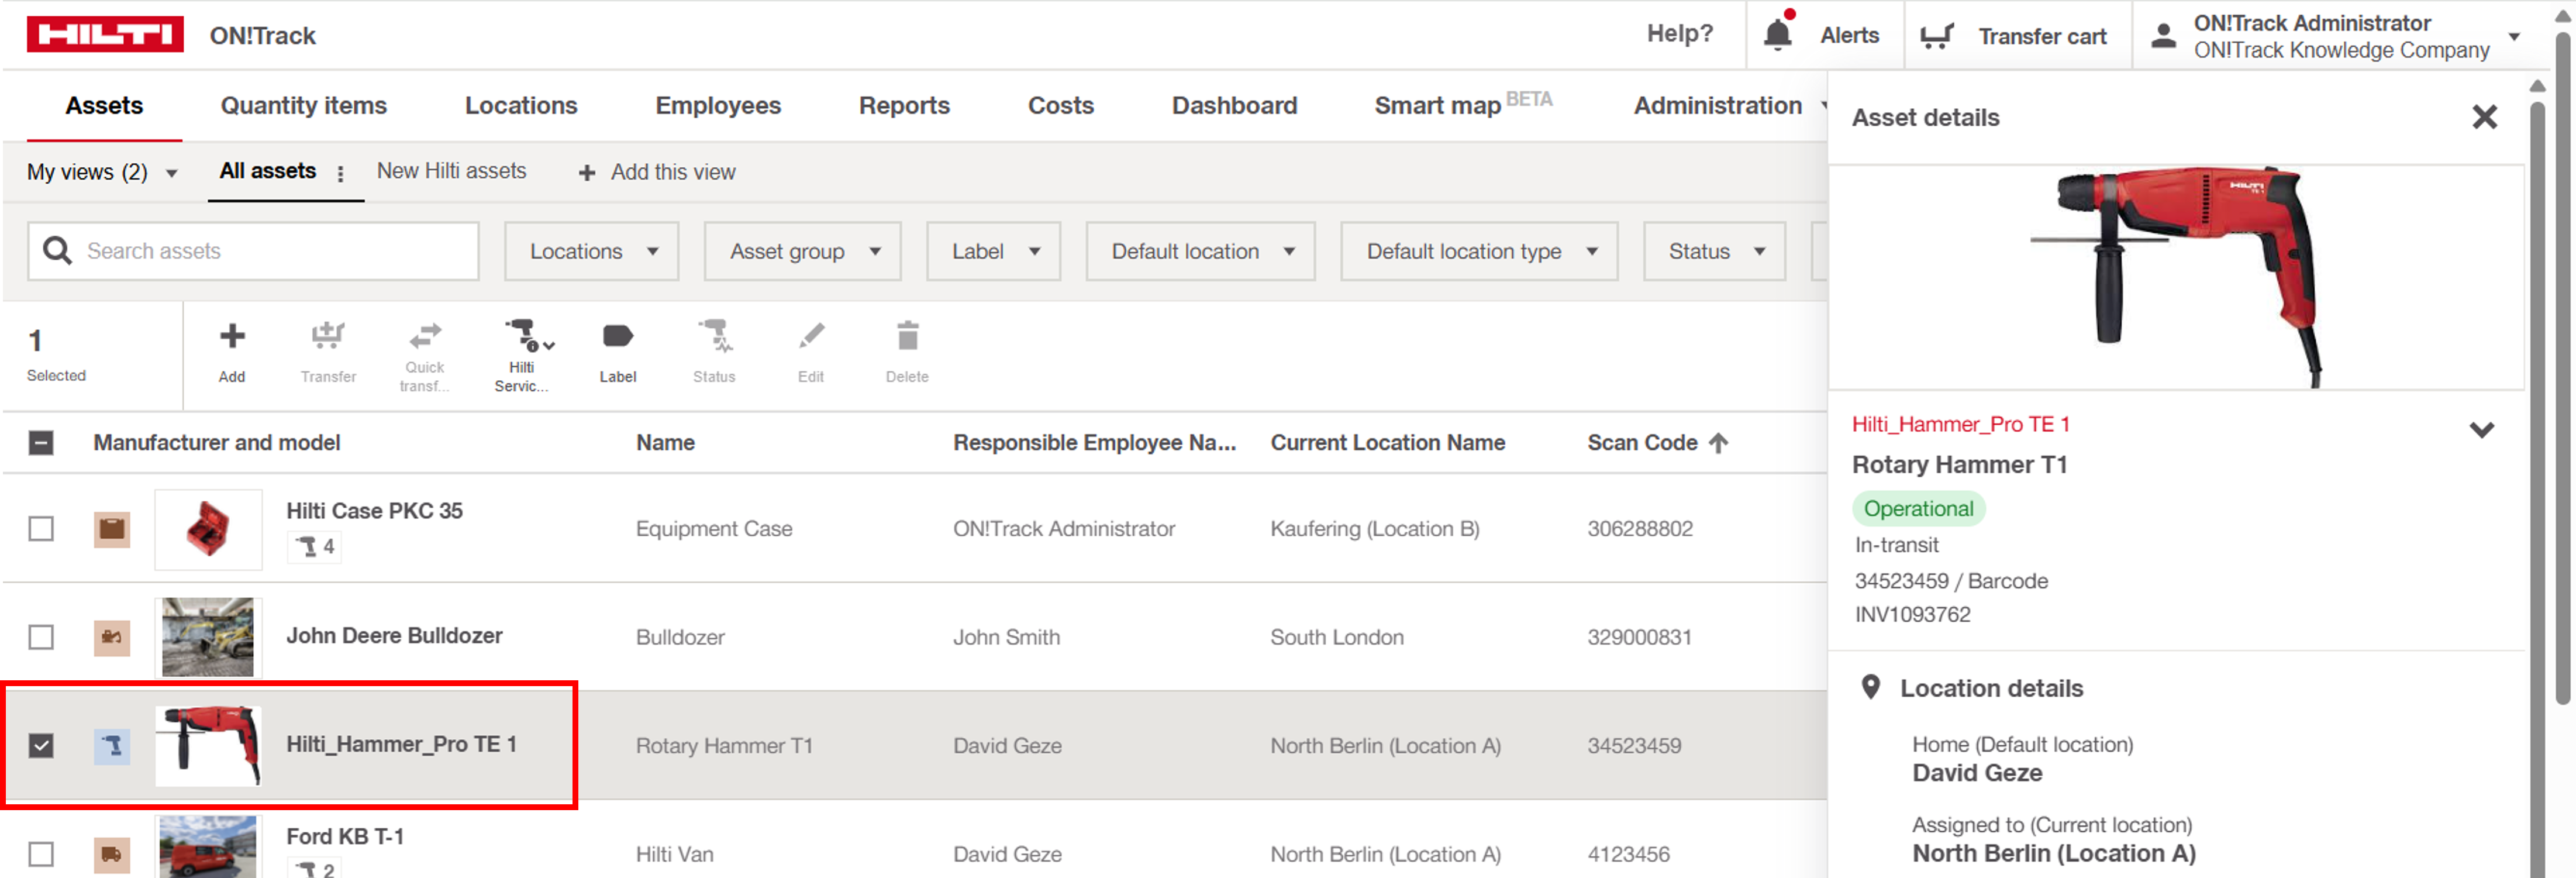The width and height of the screenshot is (2576, 878).
Task: Close the Asset details panel
Action: point(2484,117)
